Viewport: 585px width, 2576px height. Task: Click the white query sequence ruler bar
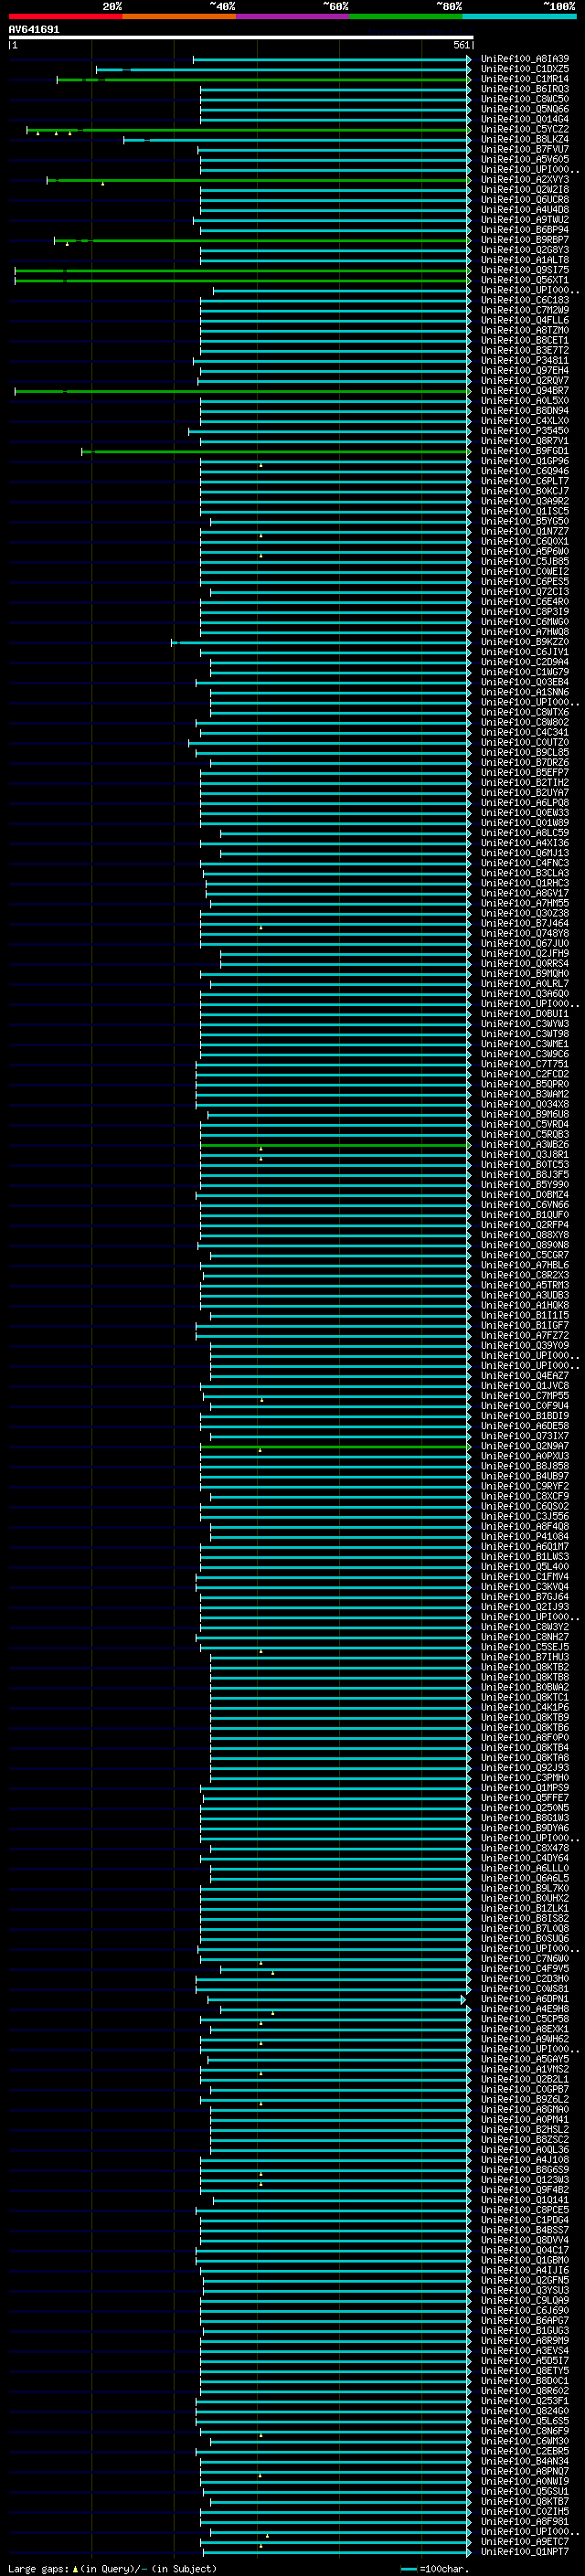[240, 37]
